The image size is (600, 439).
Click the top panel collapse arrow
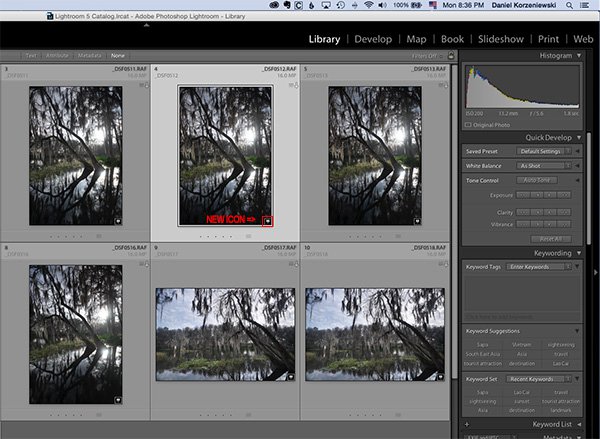coord(147,25)
